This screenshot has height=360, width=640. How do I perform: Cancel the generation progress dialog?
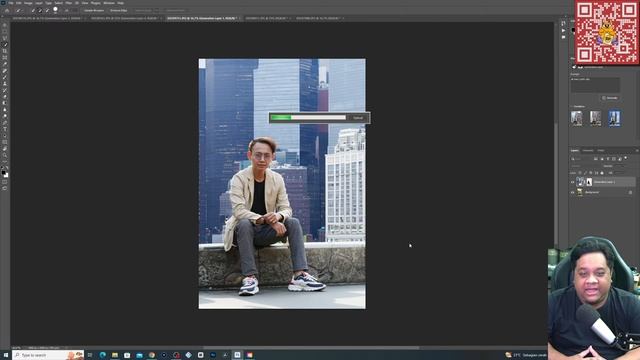click(x=358, y=118)
